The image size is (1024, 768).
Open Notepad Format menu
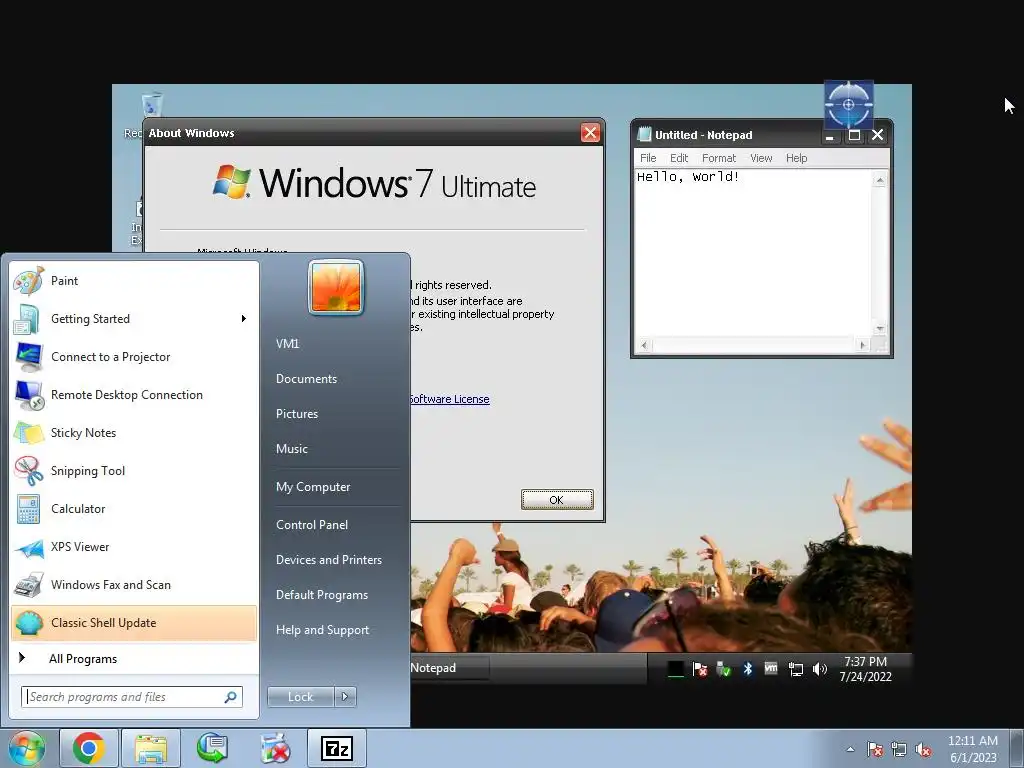pyautogui.click(x=718, y=158)
